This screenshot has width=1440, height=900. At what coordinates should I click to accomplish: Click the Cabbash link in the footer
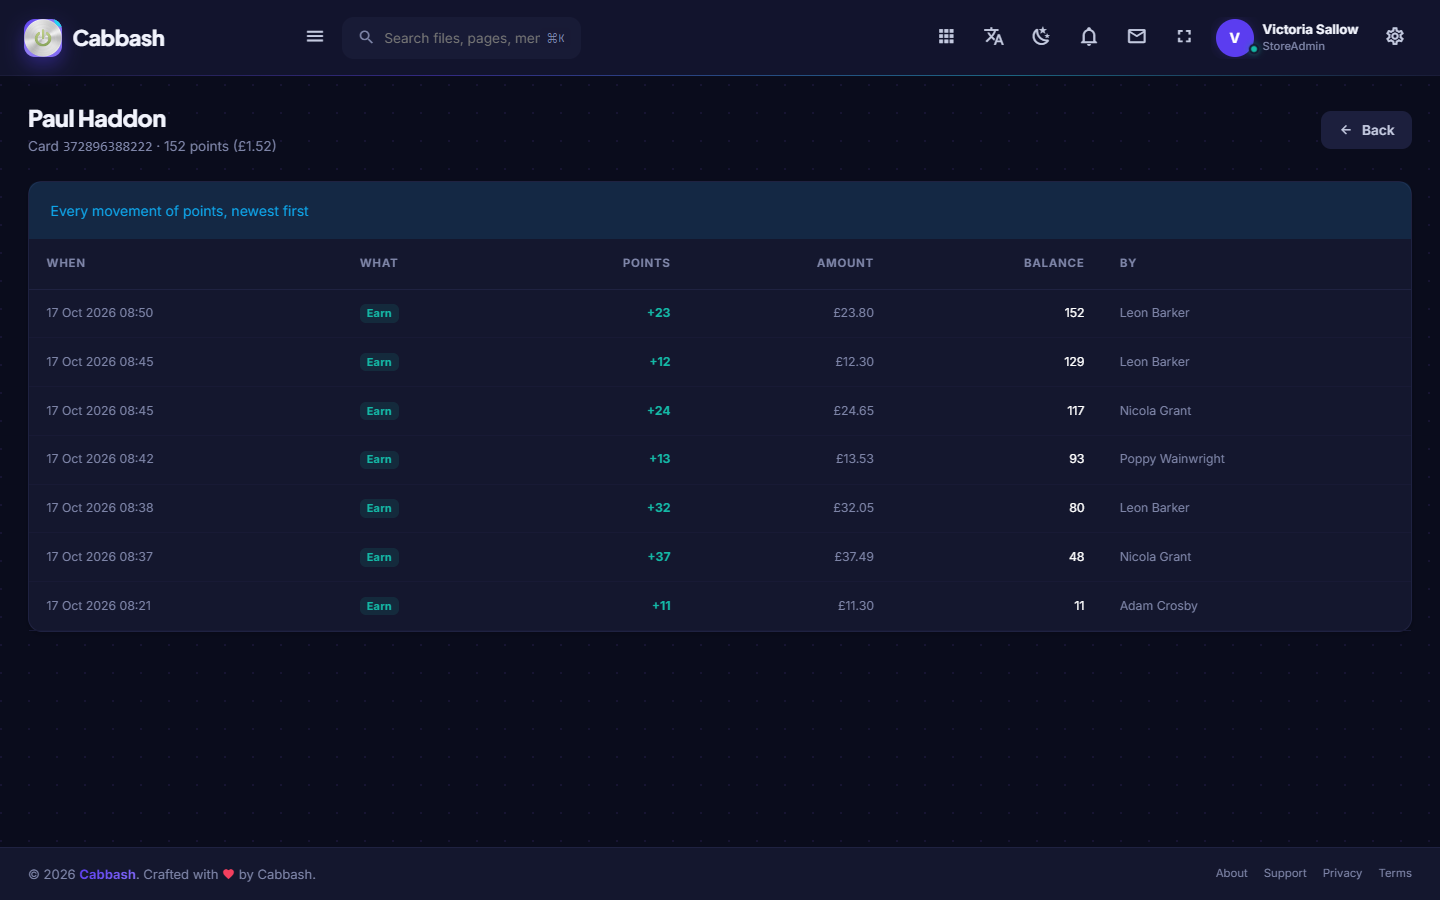tap(107, 874)
